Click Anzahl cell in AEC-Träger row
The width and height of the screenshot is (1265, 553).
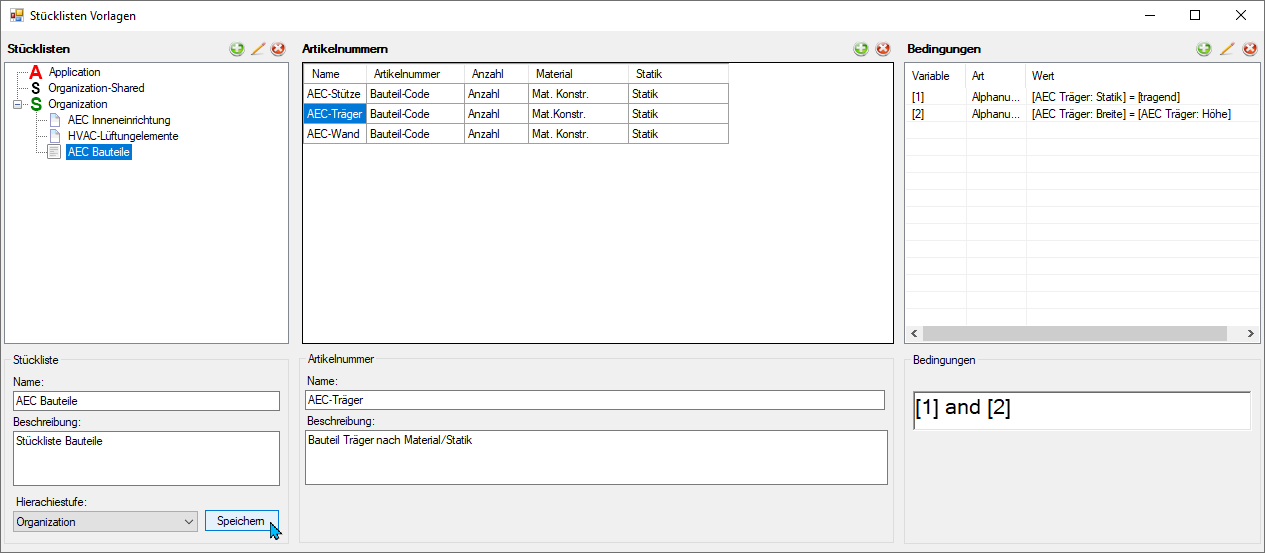coord(497,114)
